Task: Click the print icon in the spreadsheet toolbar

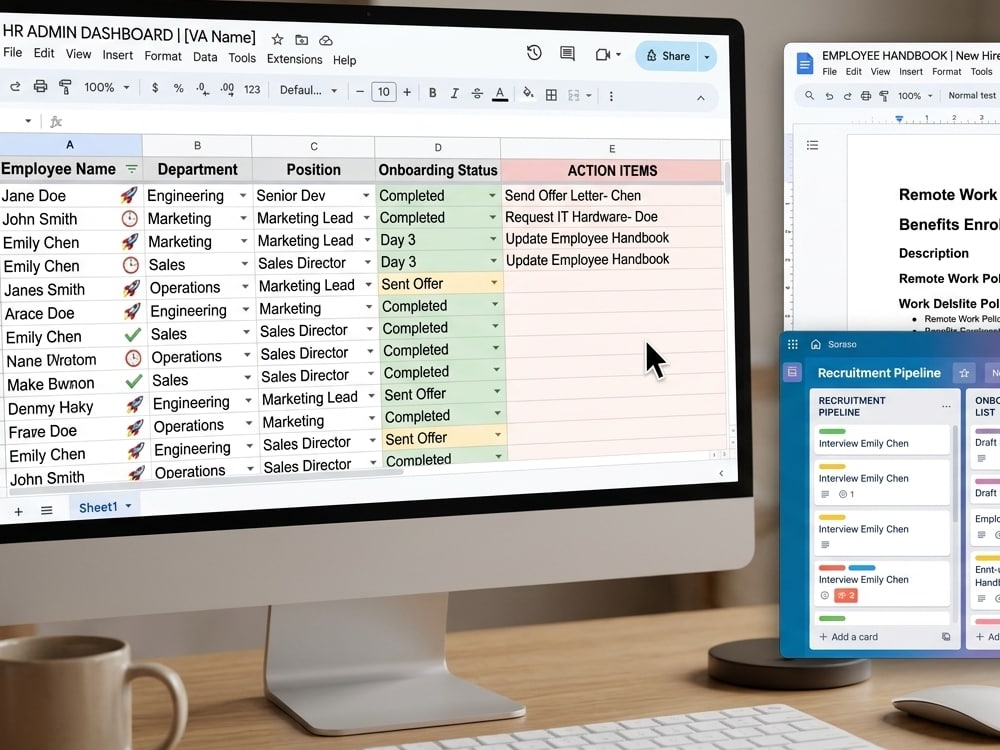Action: pos(40,86)
